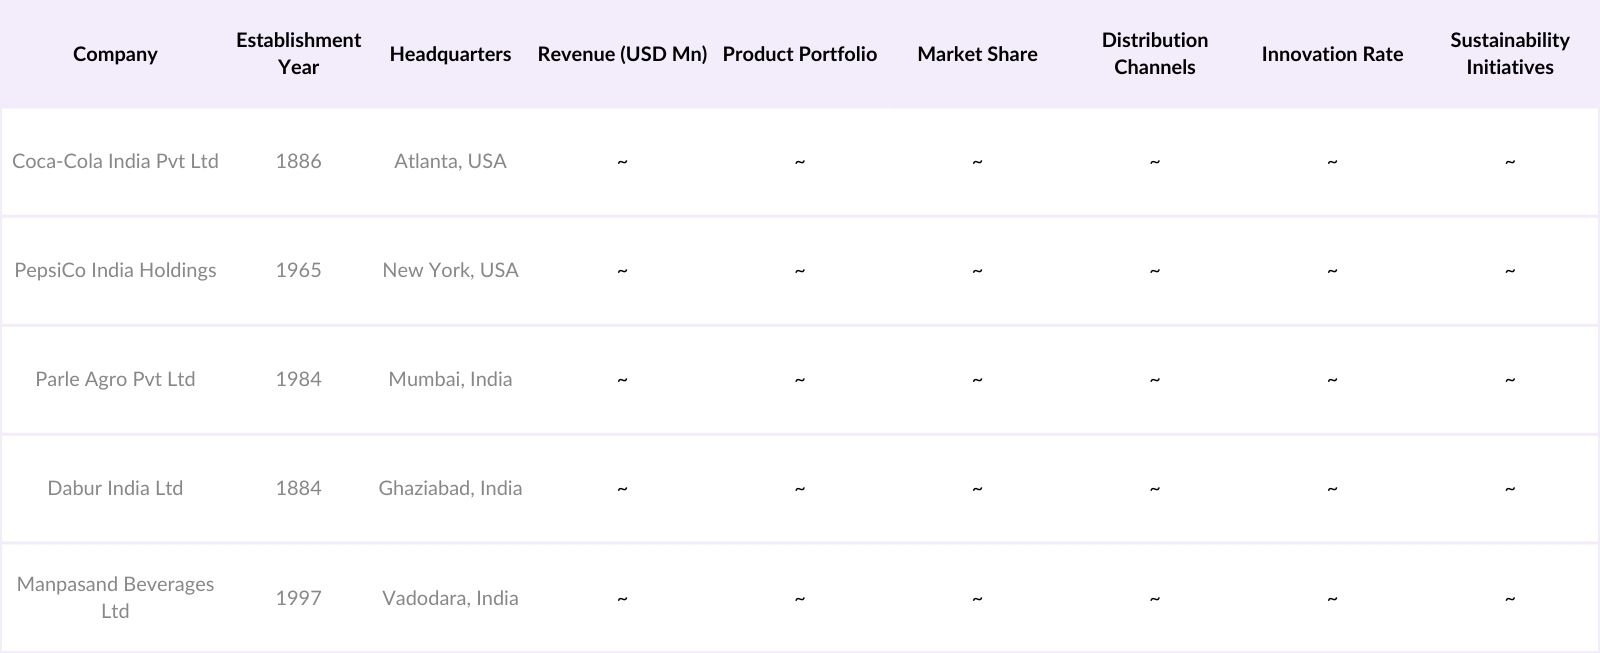Click the Company column header
This screenshot has width=1600, height=653.
pos(115,54)
